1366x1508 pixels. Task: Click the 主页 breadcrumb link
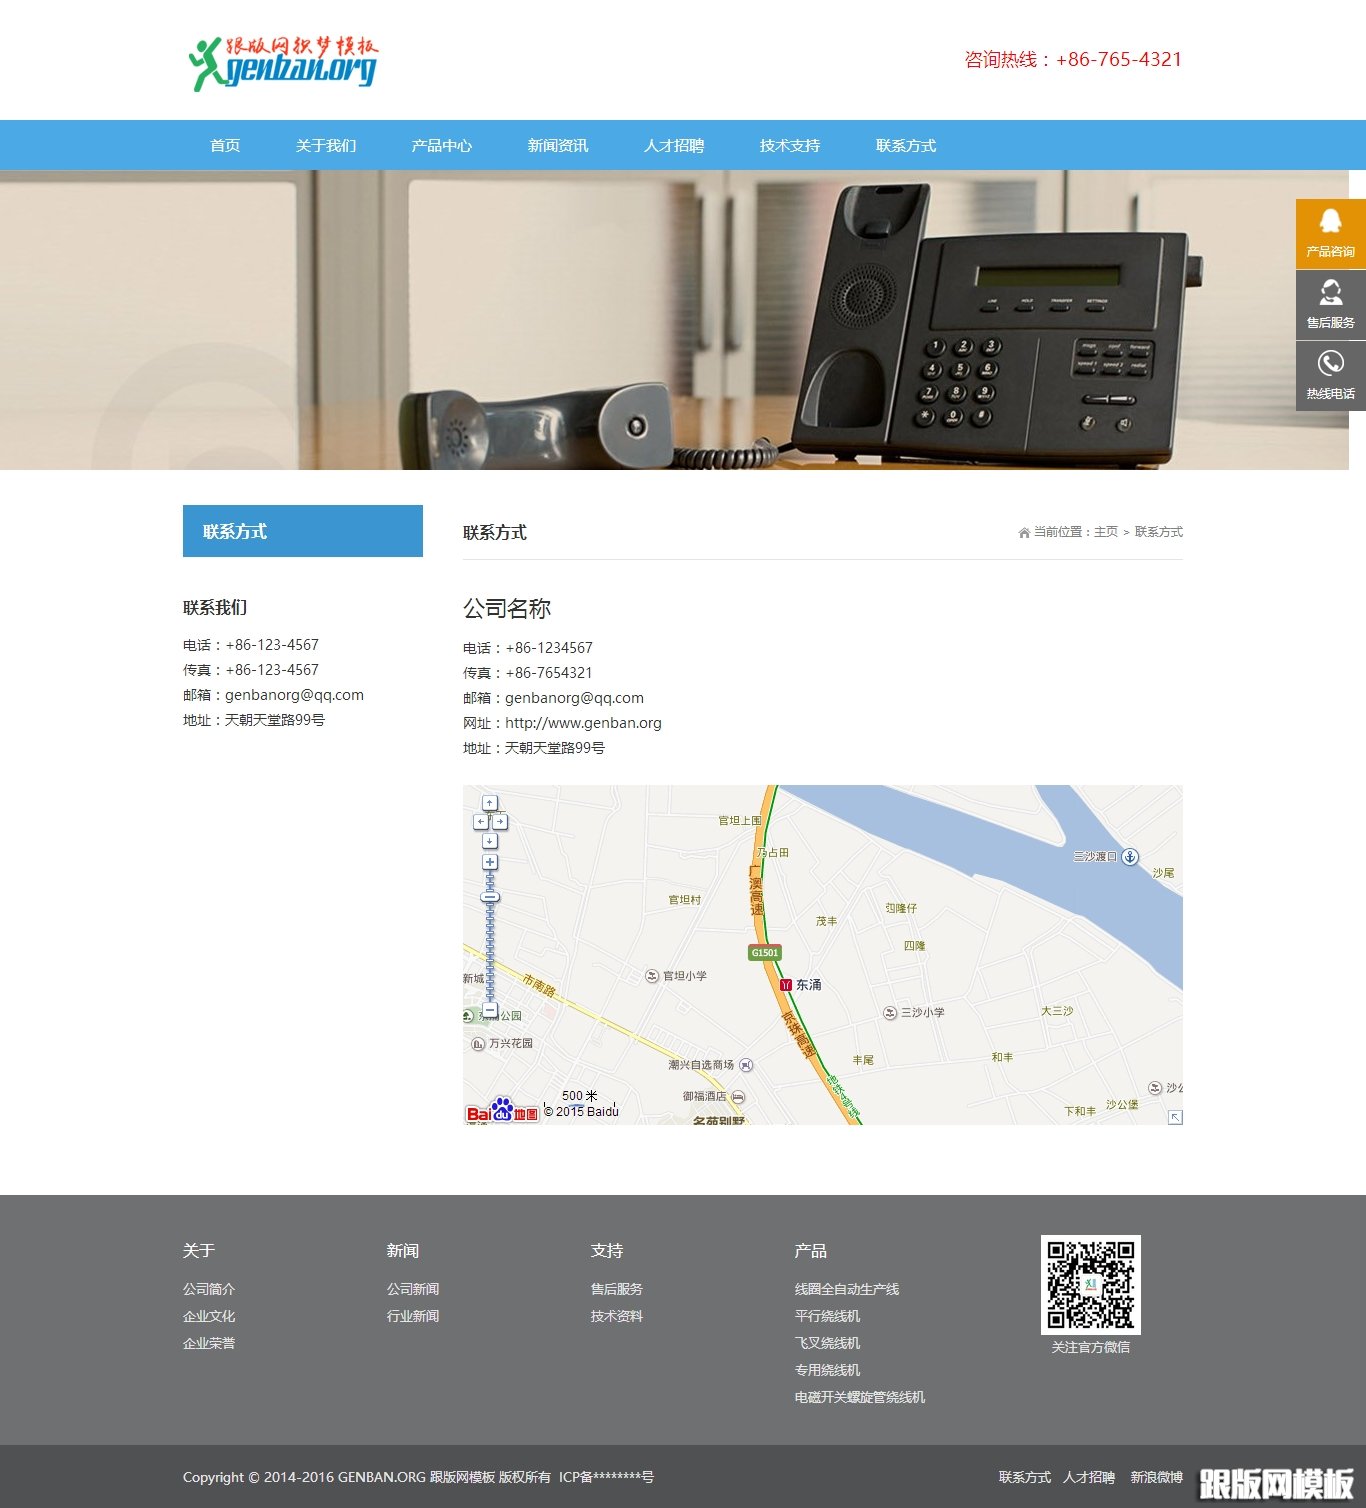pos(1105,532)
